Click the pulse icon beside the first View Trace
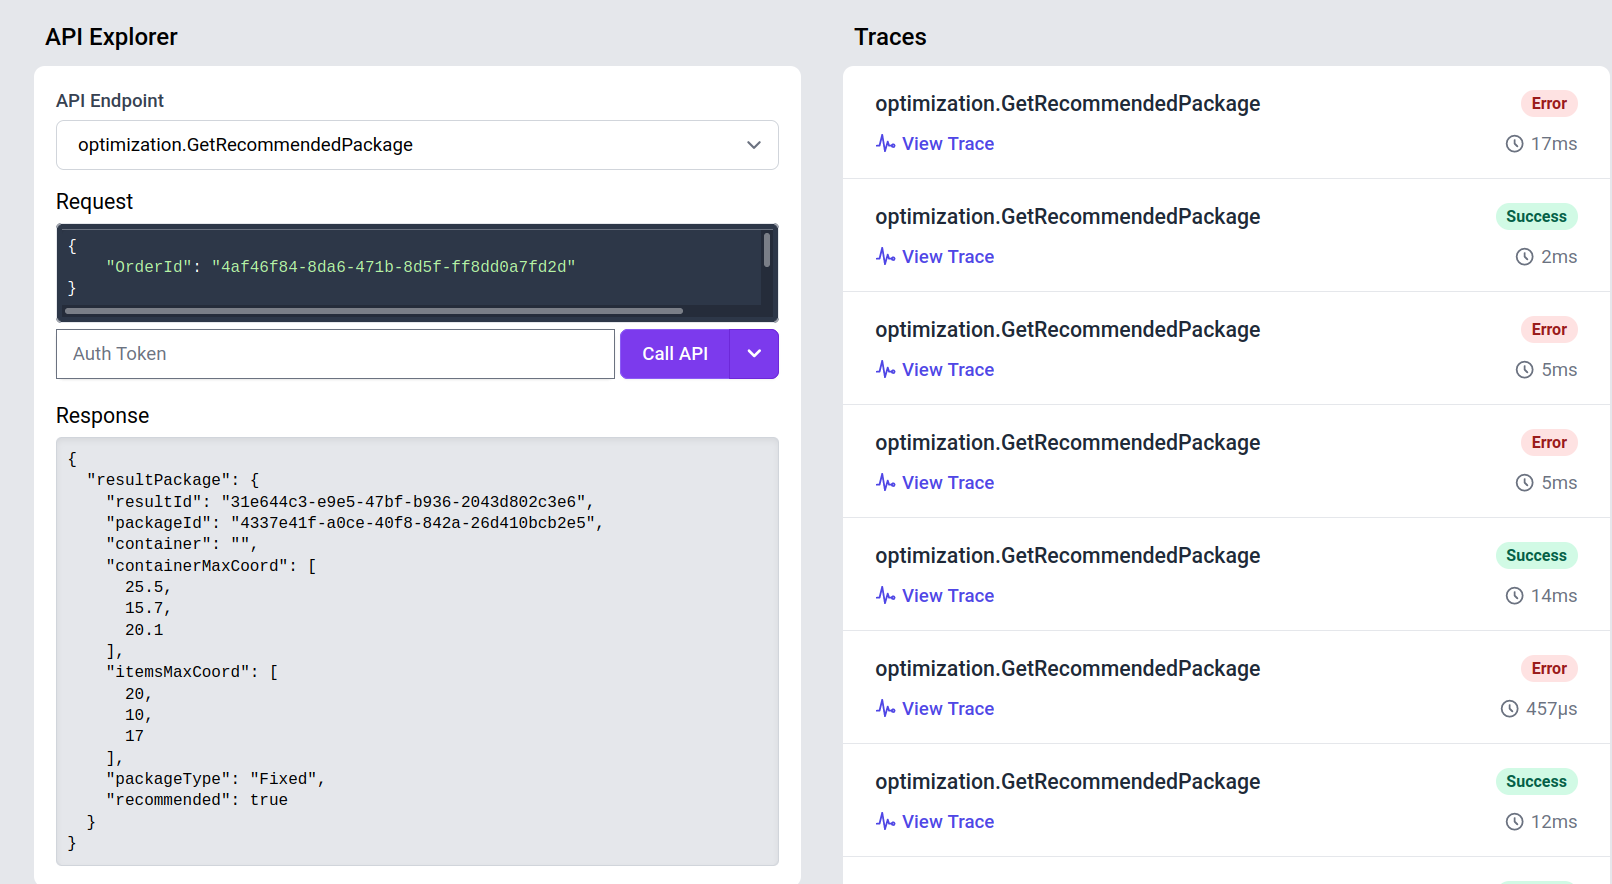The height and width of the screenshot is (884, 1612). (885, 143)
